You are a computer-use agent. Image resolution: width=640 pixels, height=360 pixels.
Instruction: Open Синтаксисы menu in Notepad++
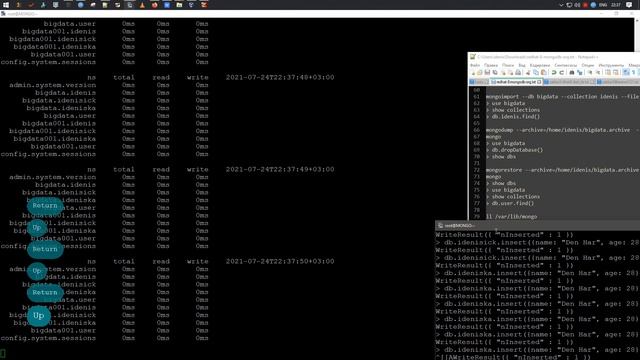pyautogui.click(x=566, y=65)
